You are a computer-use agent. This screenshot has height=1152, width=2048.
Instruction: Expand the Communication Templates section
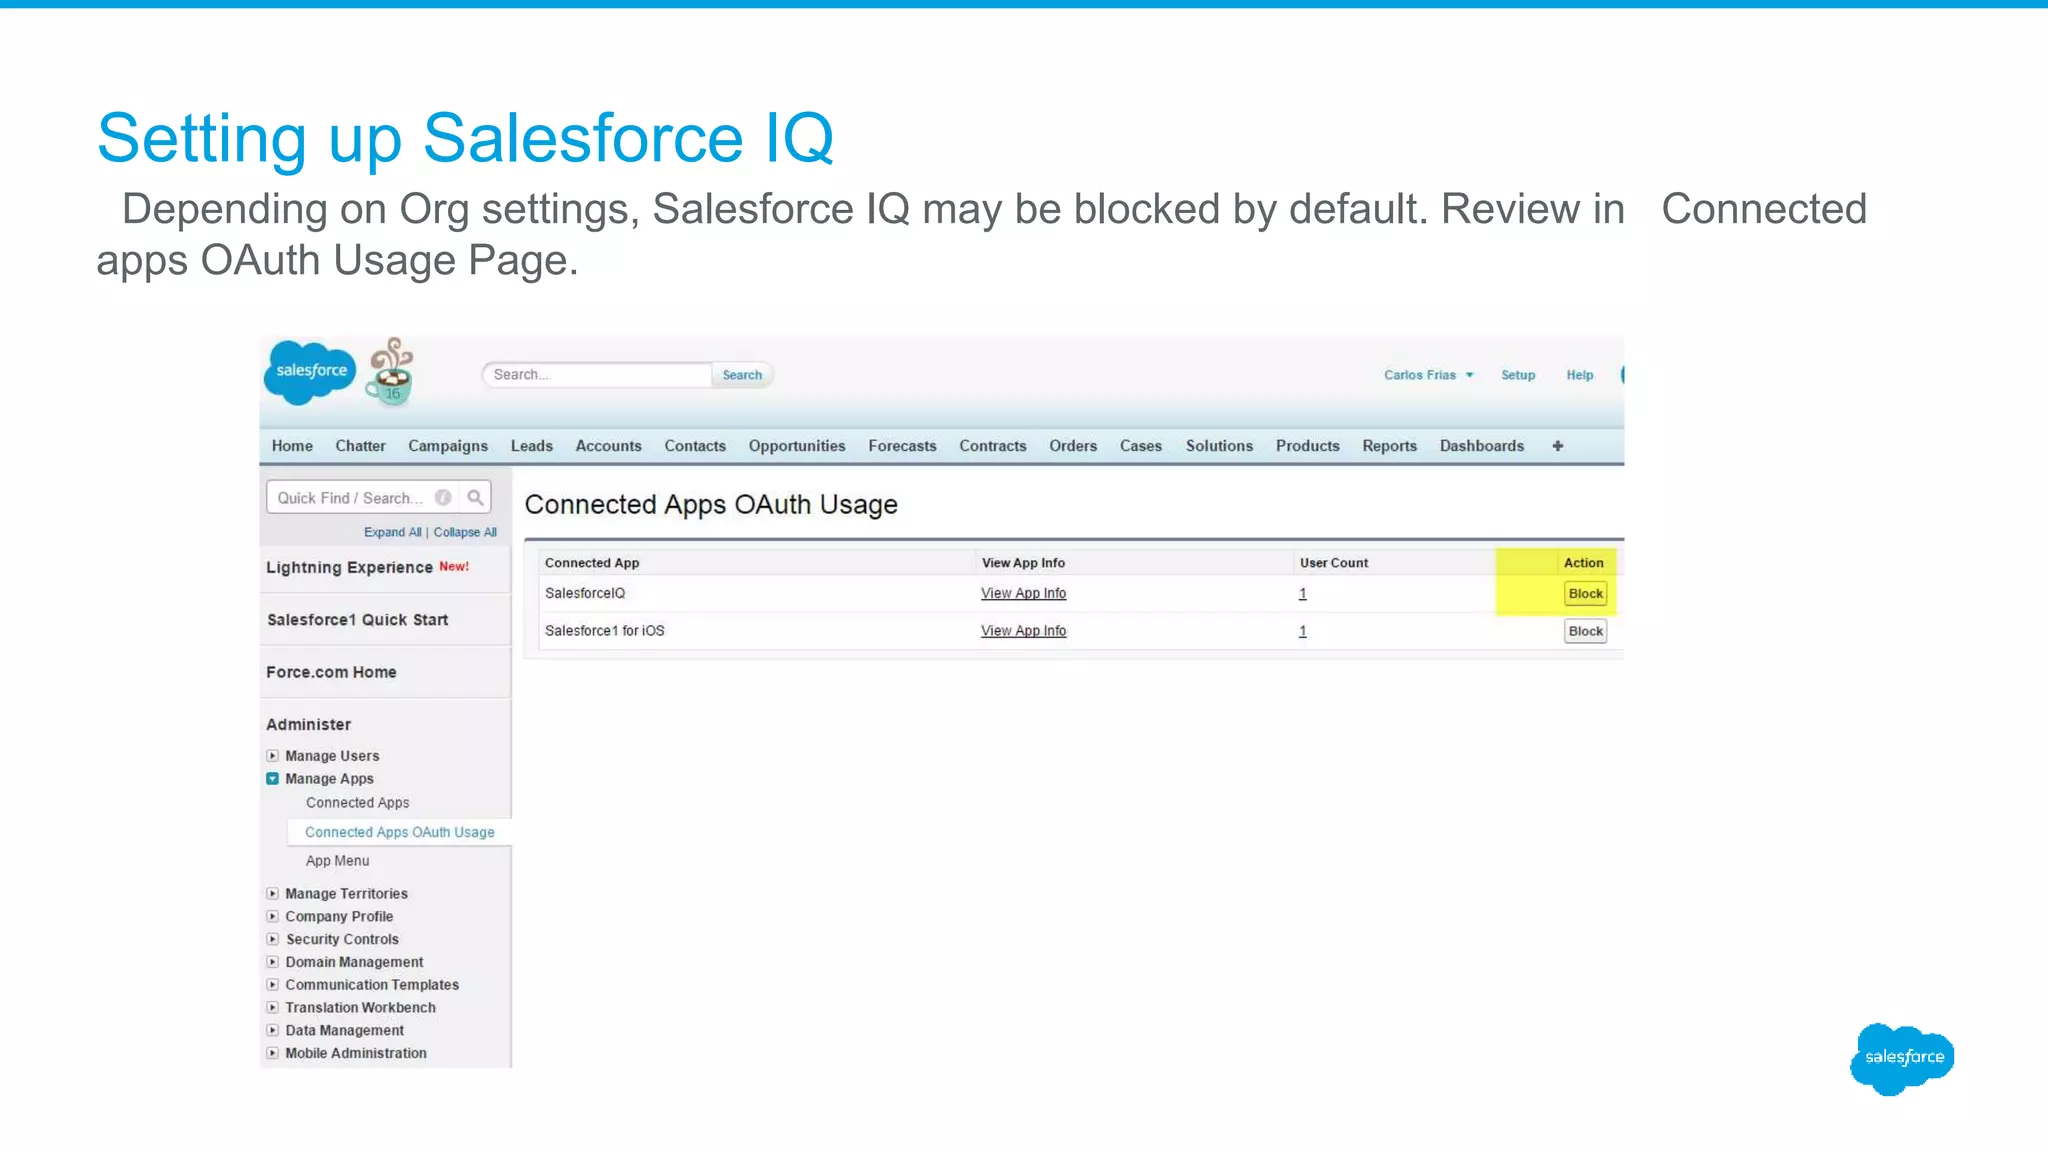coord(272,985)
